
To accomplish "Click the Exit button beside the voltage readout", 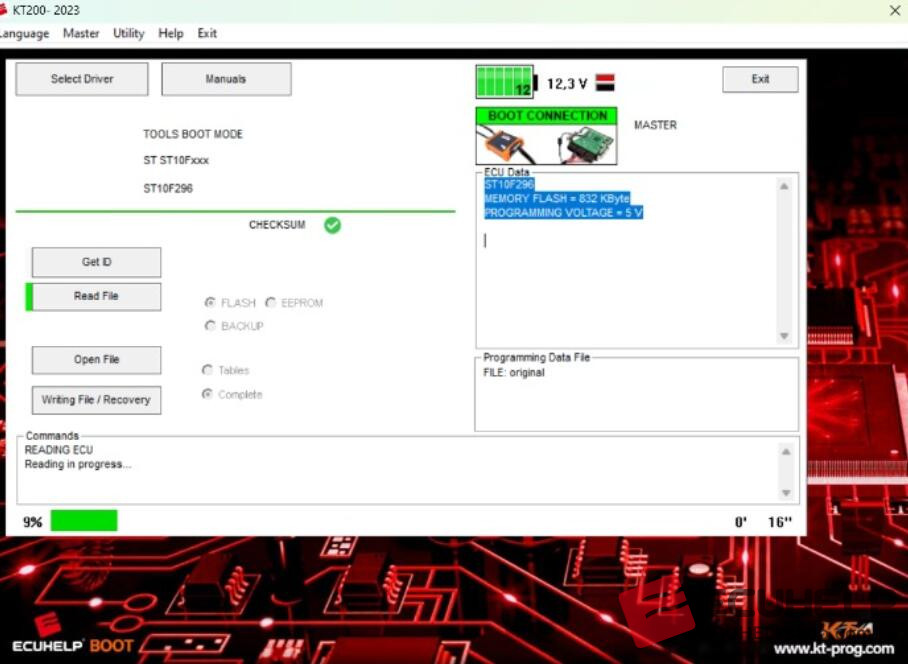I will point(760,79).
